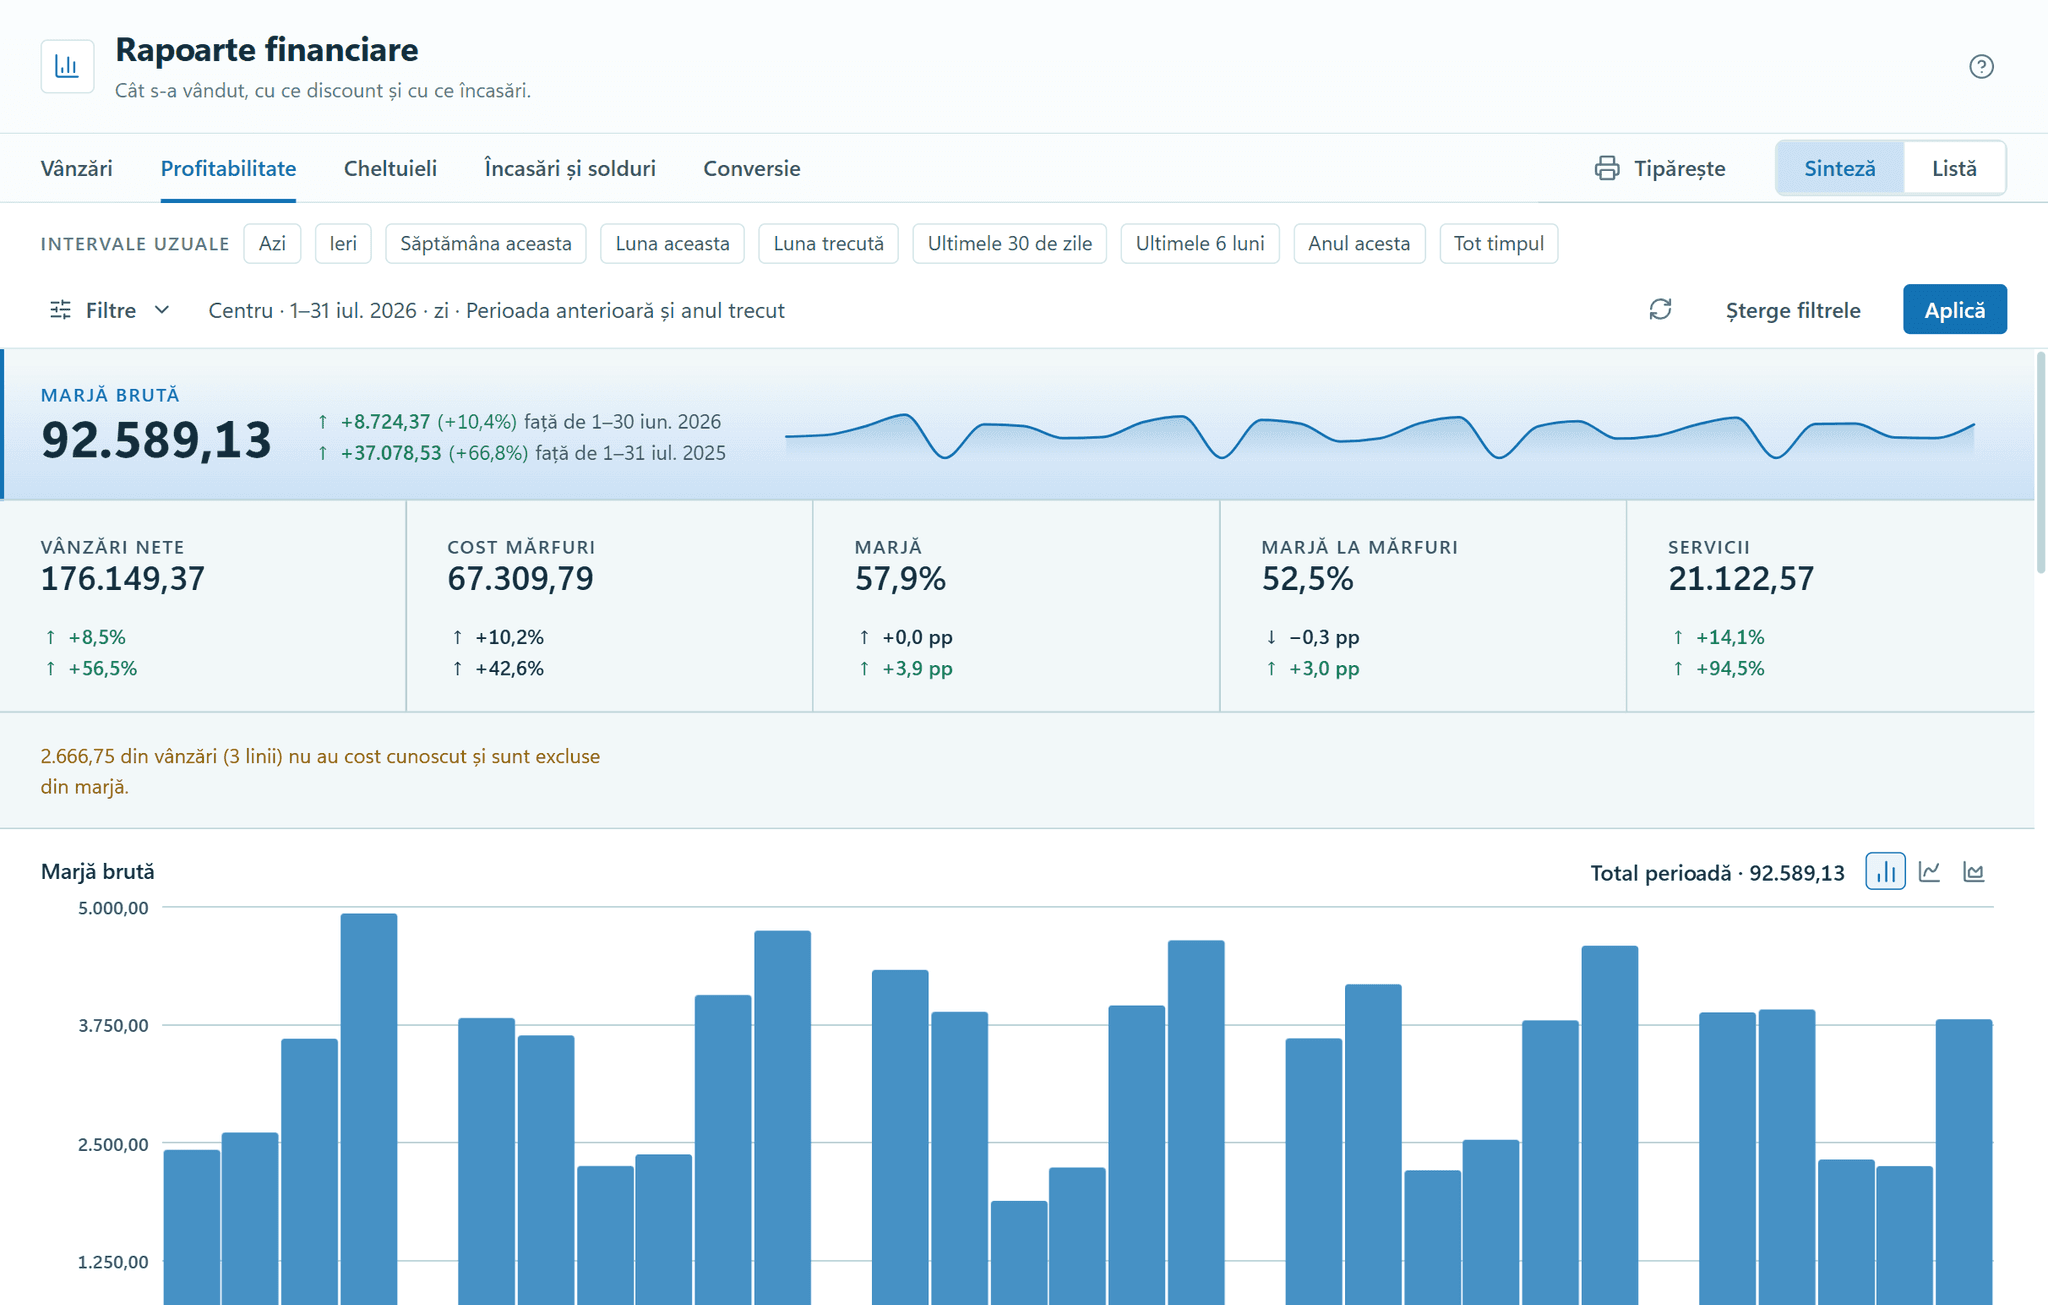This screenshot has width=2048, height=1305.
Task: Click Șterge filtrele
Action: click(1793, 310)
